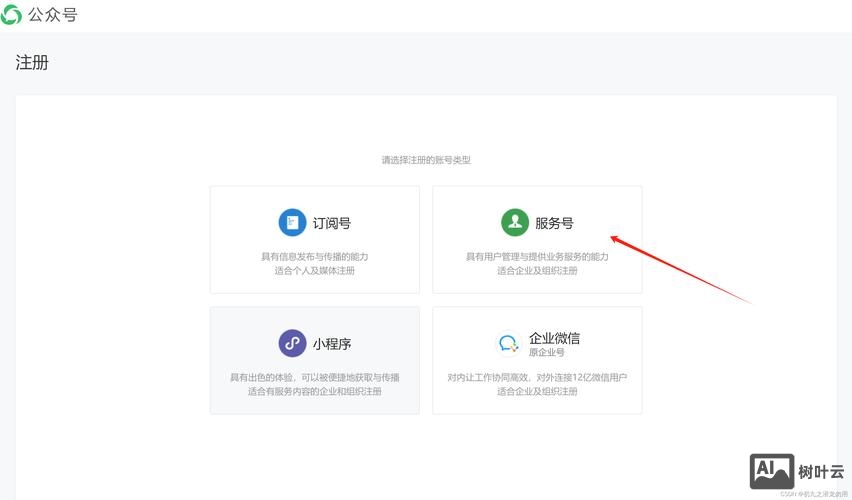852x500 pixels.
Task: Click the purple 小程序 icon
Action: (x=292, y=344)
